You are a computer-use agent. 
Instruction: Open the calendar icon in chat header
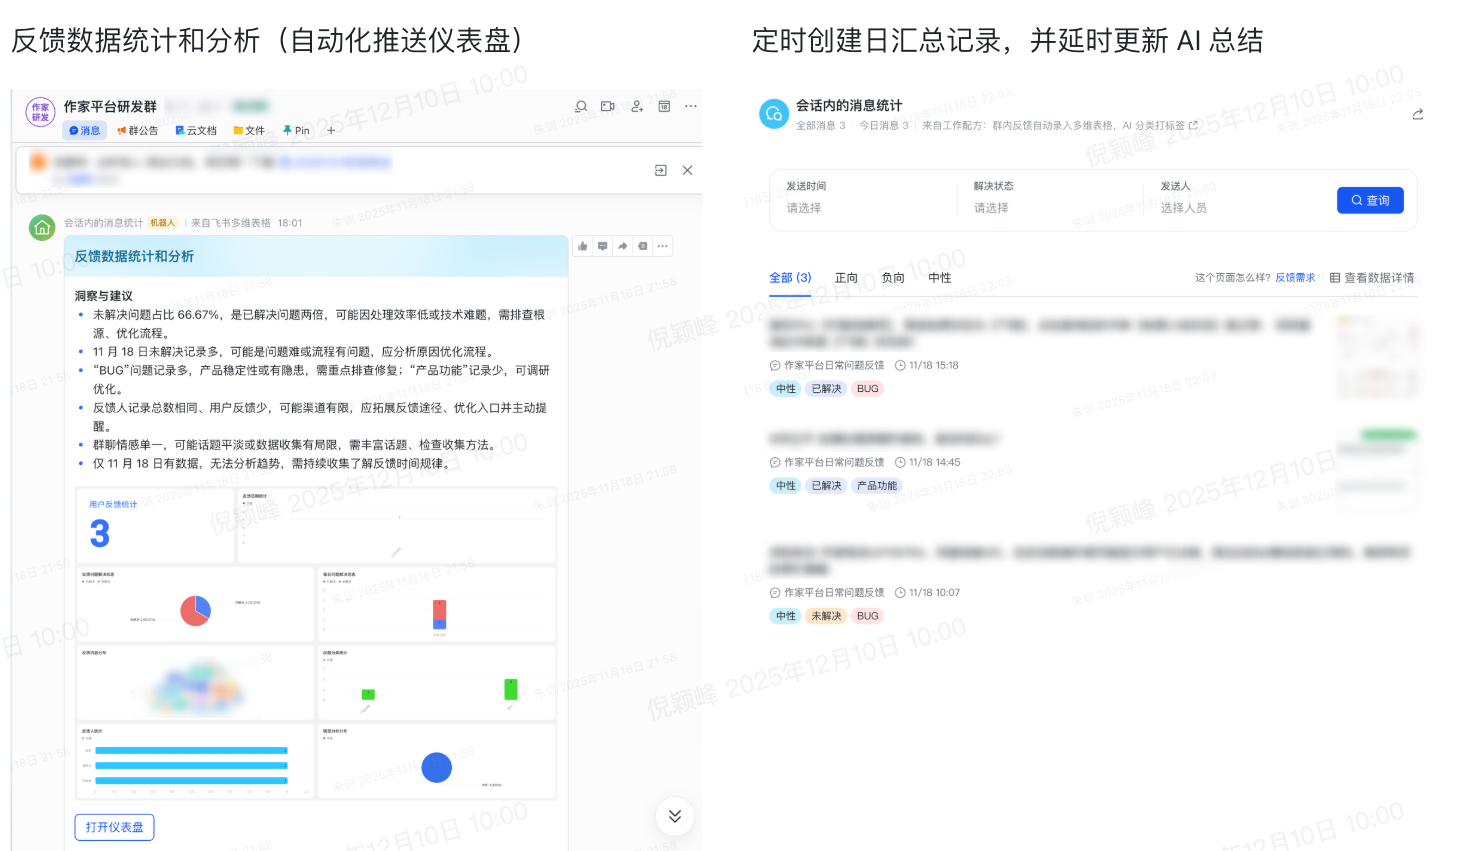pyautogui.click(x=664, y=106)
